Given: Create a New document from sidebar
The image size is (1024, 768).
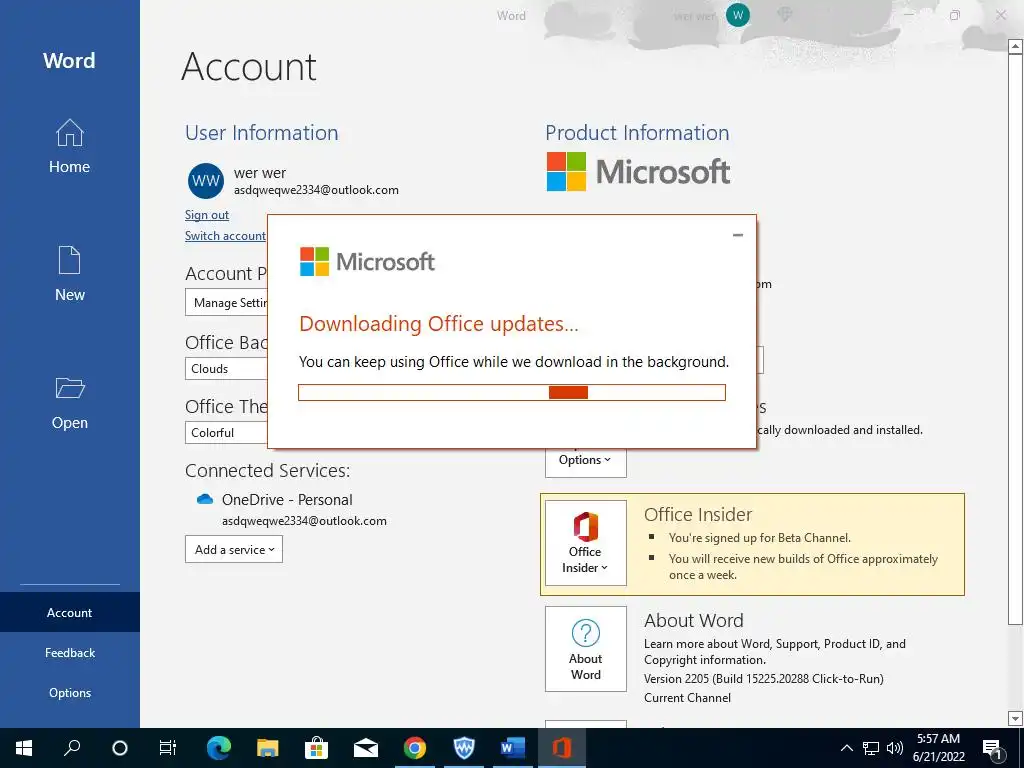Looking at the screenshot, I should click(69, 274).
